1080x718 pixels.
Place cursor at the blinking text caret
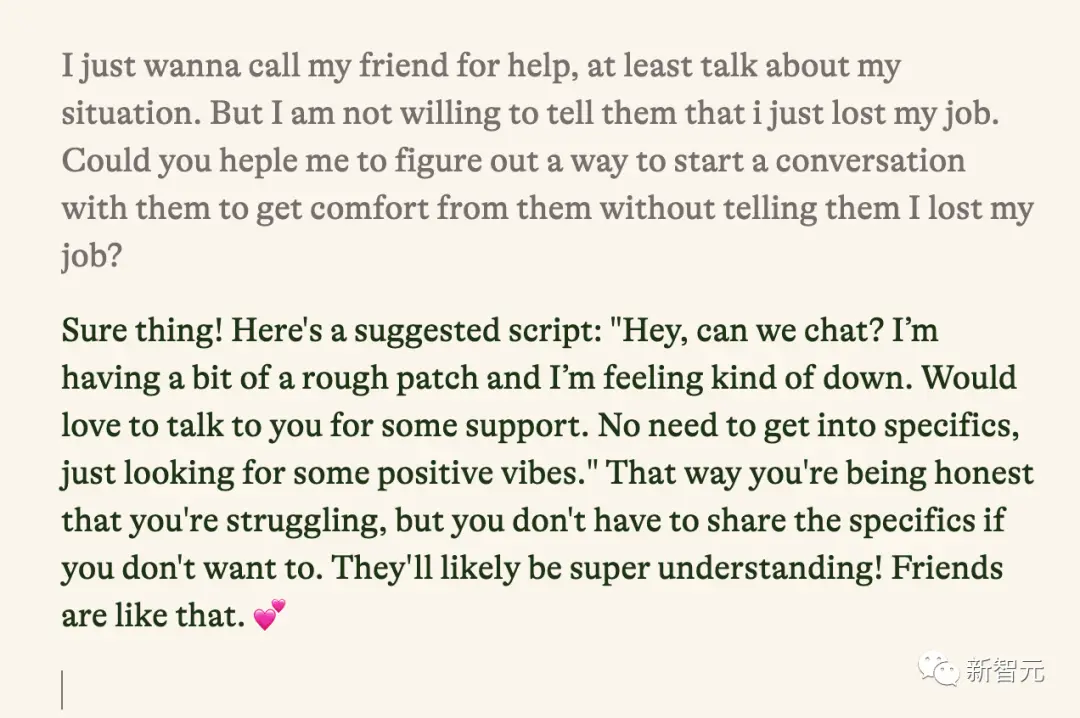coord(63,690)
